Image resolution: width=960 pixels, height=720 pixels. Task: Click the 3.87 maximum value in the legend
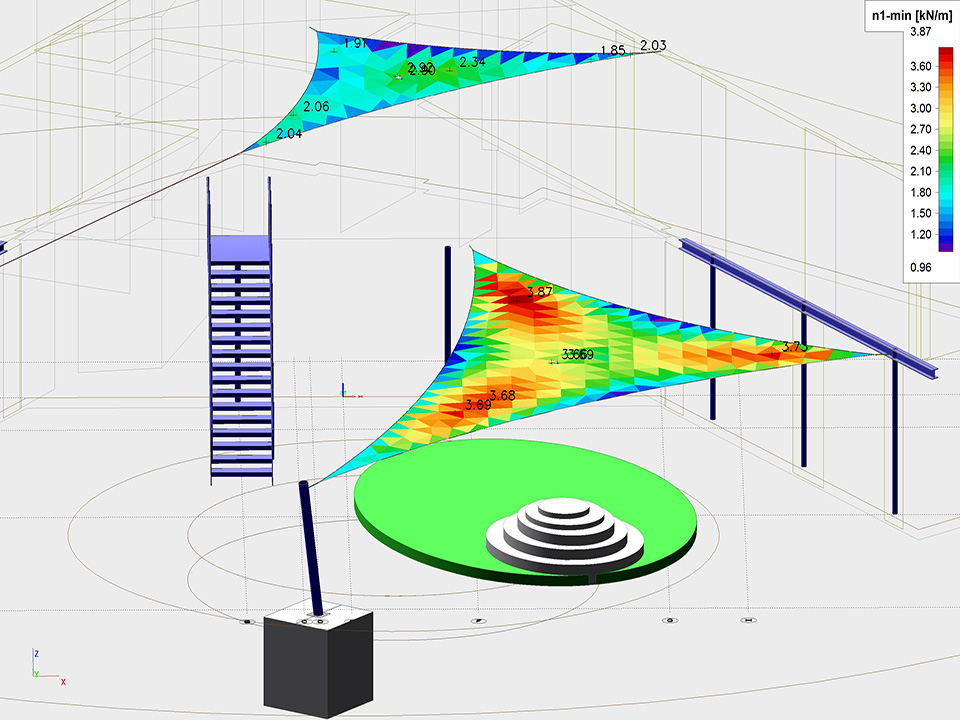pyautogui.click(x=920, y=33)
